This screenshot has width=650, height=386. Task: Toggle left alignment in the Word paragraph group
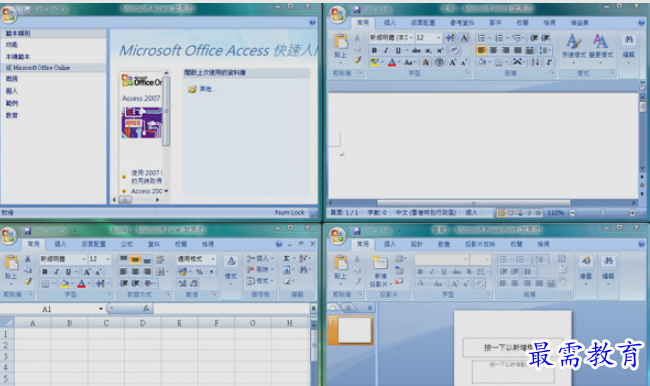[481, 50]
